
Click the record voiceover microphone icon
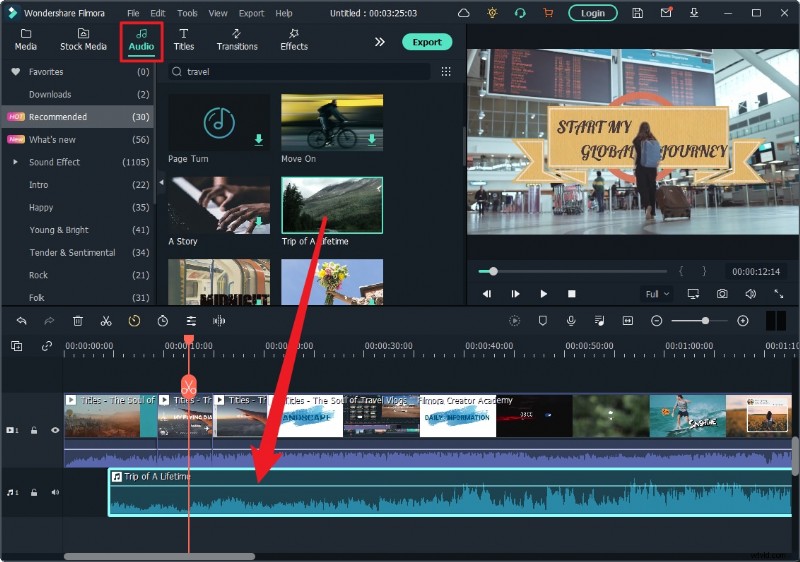[x=571, y=321]
